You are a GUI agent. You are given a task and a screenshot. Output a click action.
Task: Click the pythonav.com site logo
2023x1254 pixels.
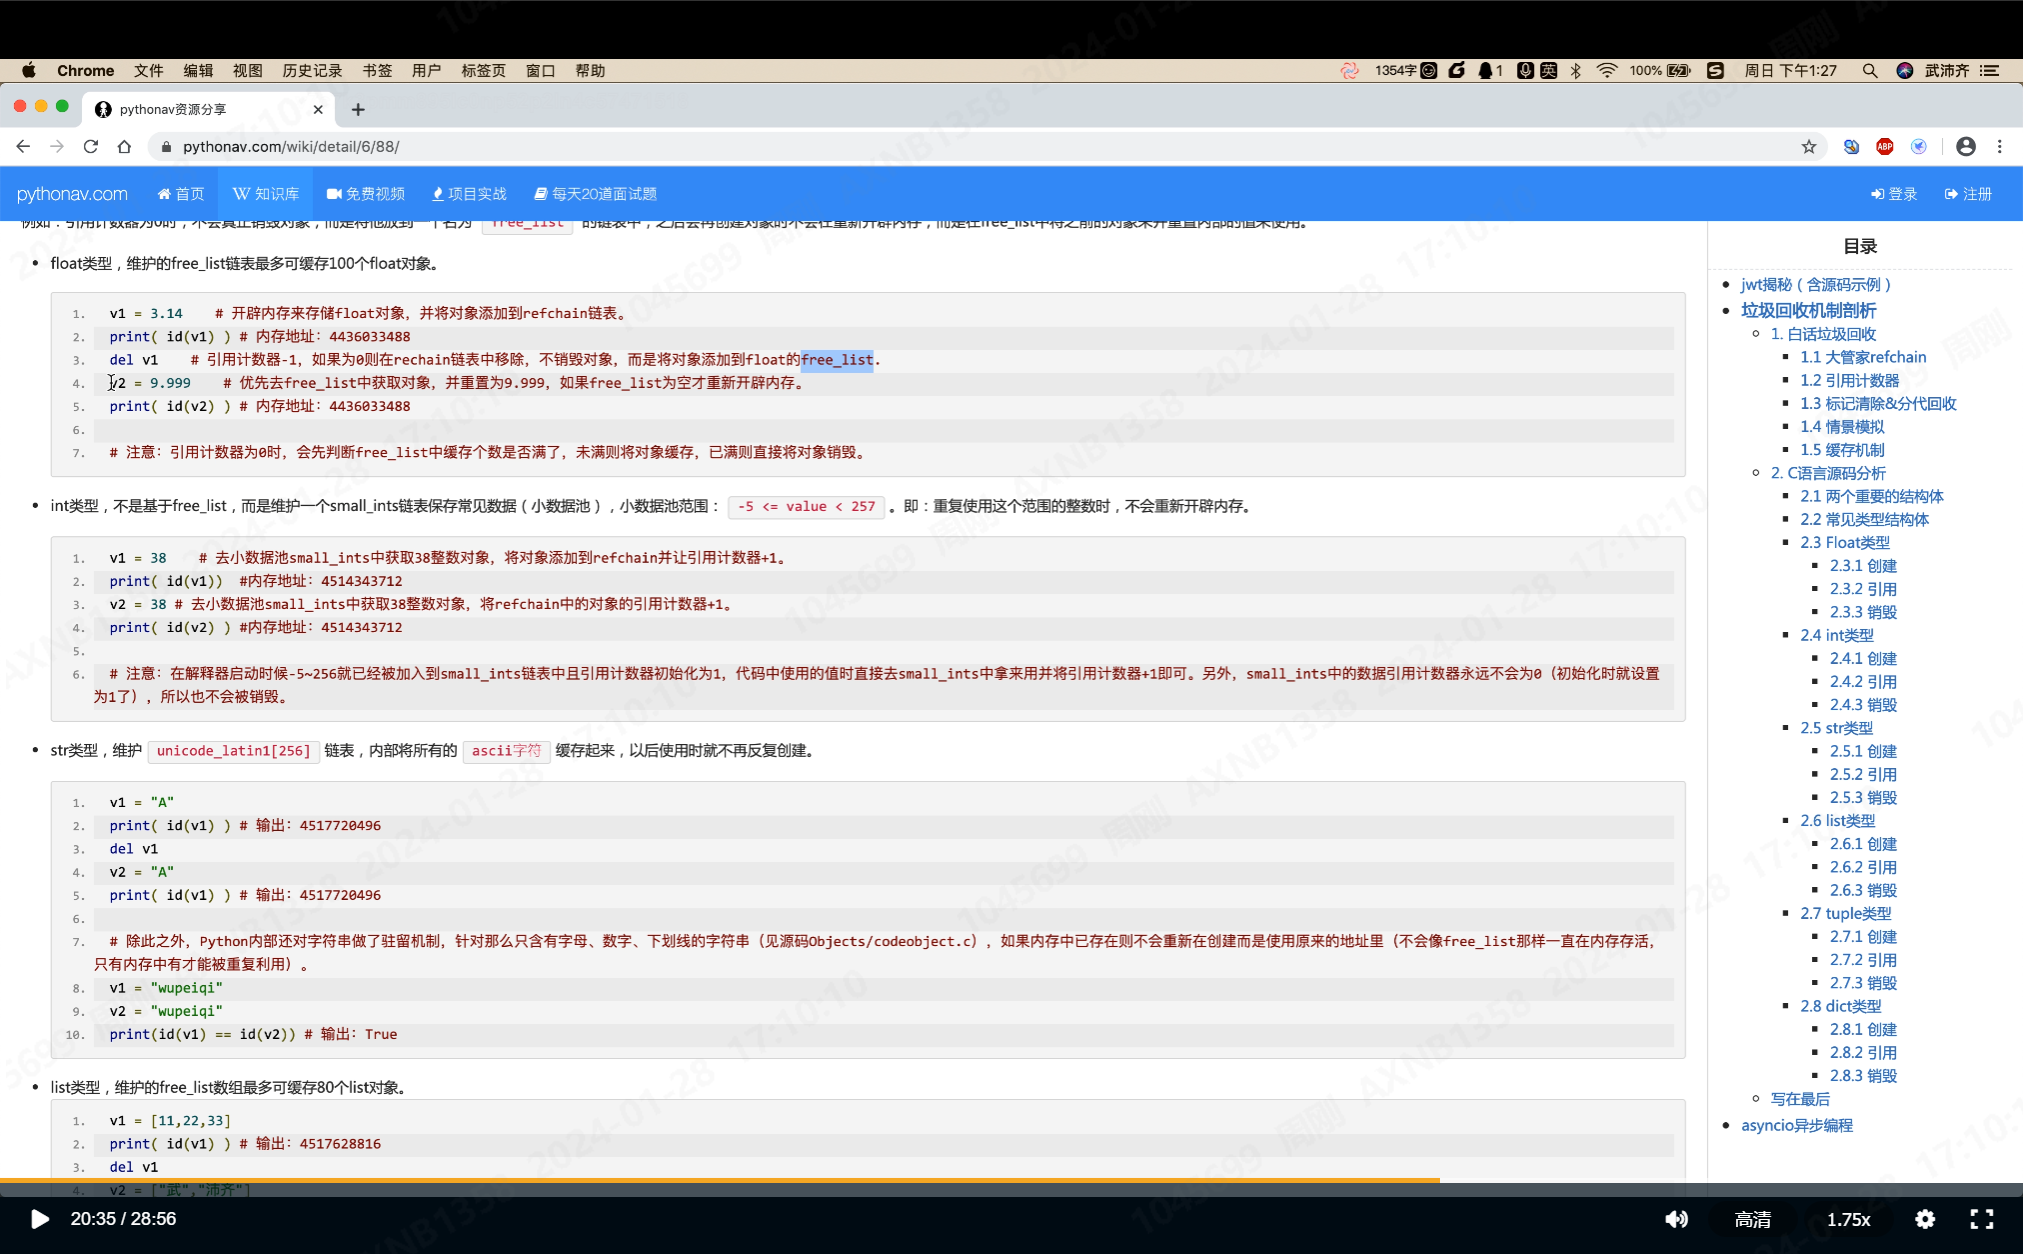(72, 193)
